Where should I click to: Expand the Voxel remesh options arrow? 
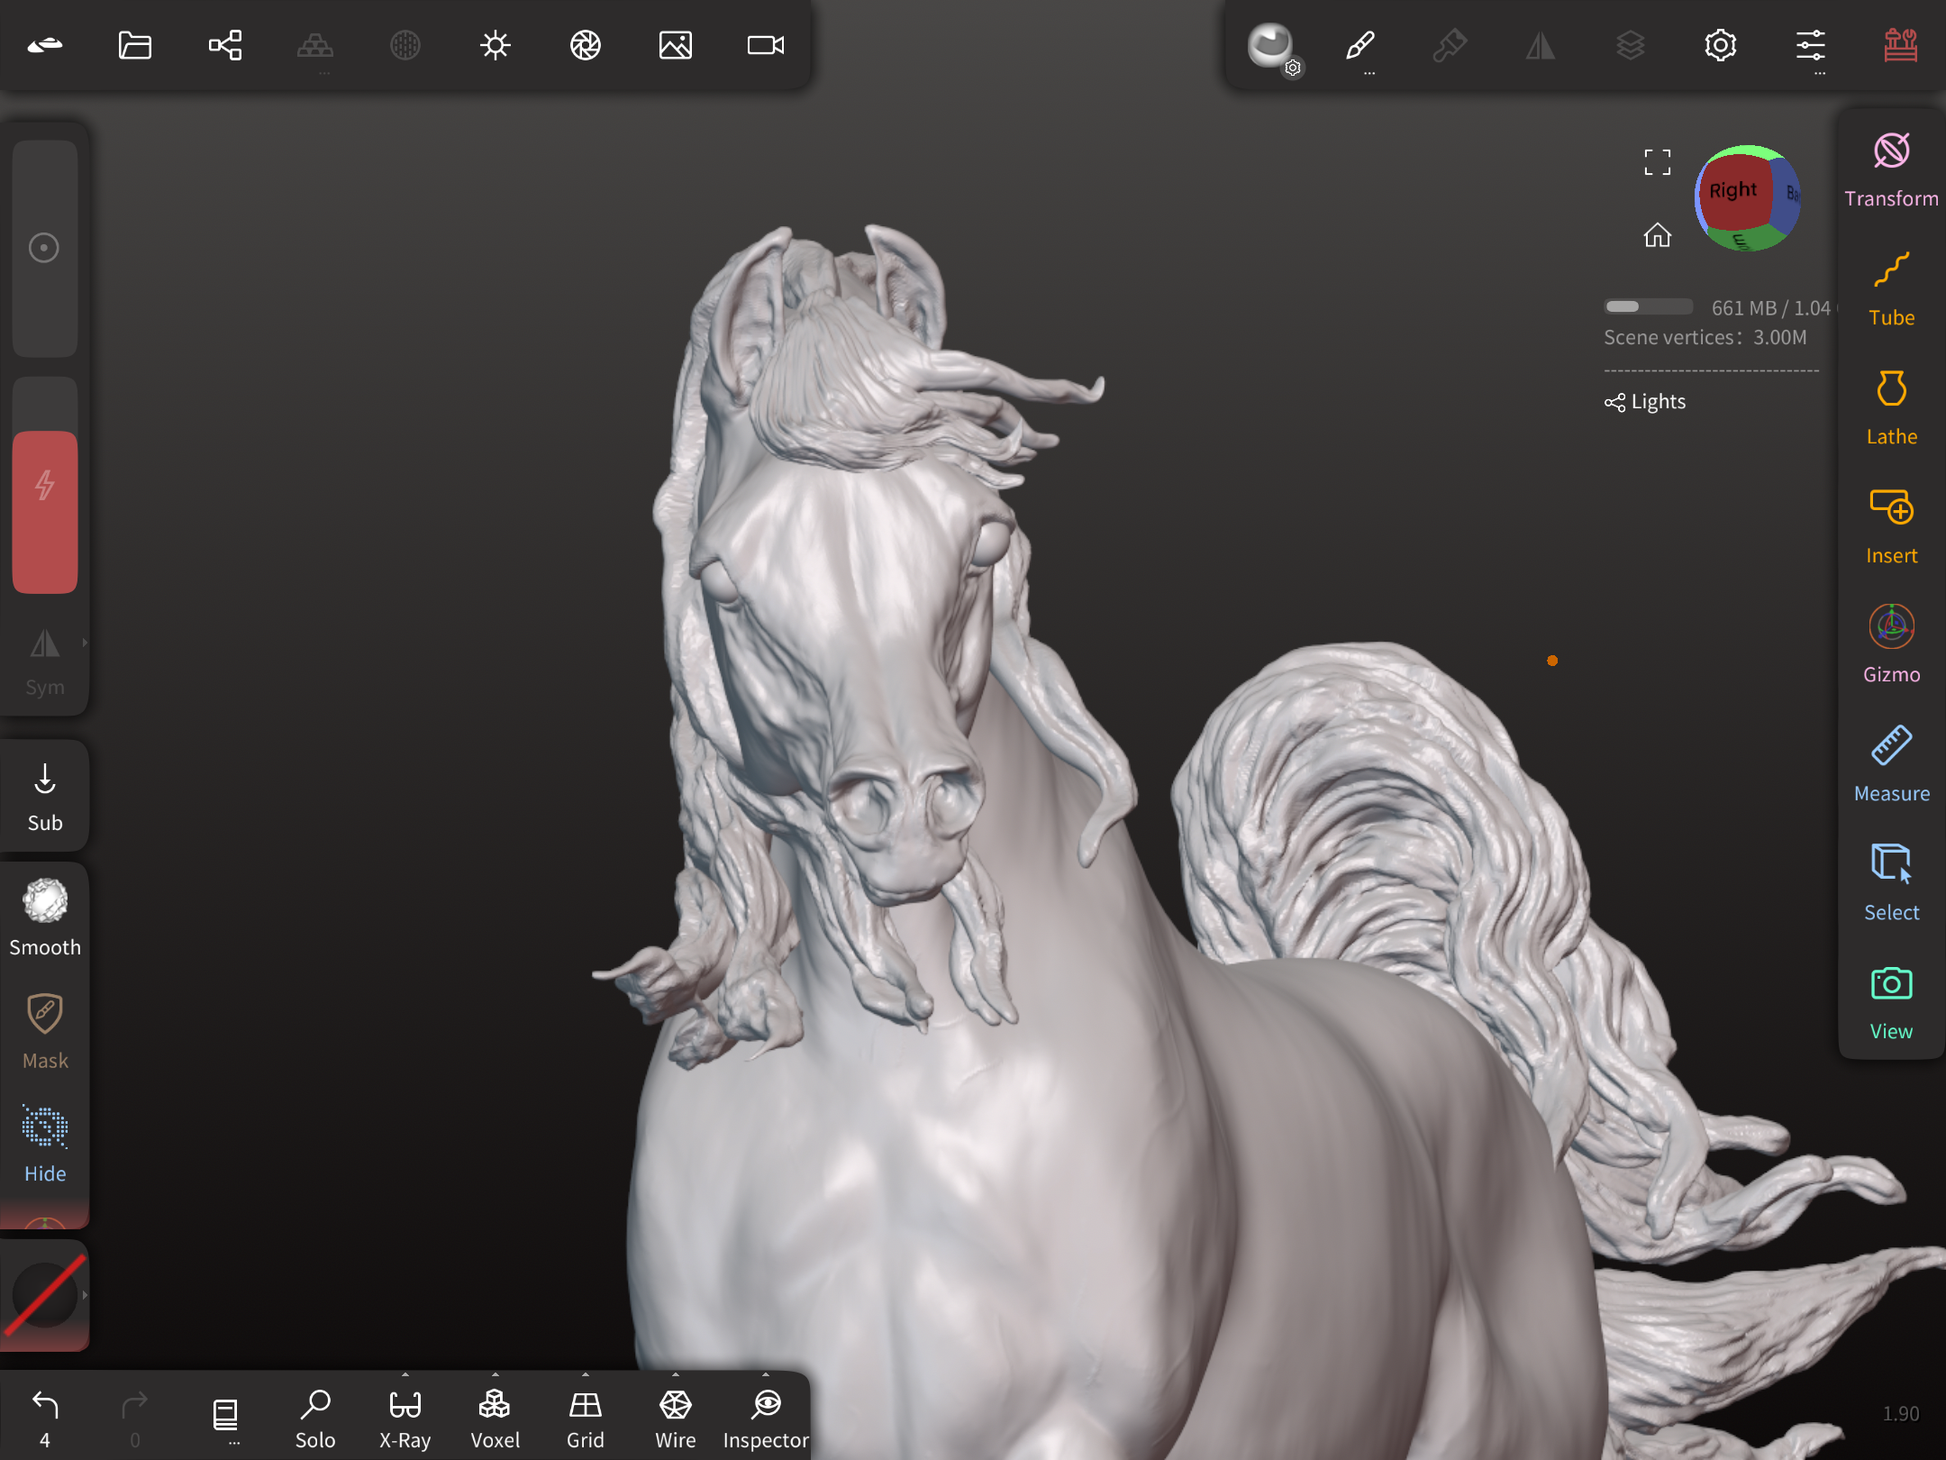coord(495,1375)
